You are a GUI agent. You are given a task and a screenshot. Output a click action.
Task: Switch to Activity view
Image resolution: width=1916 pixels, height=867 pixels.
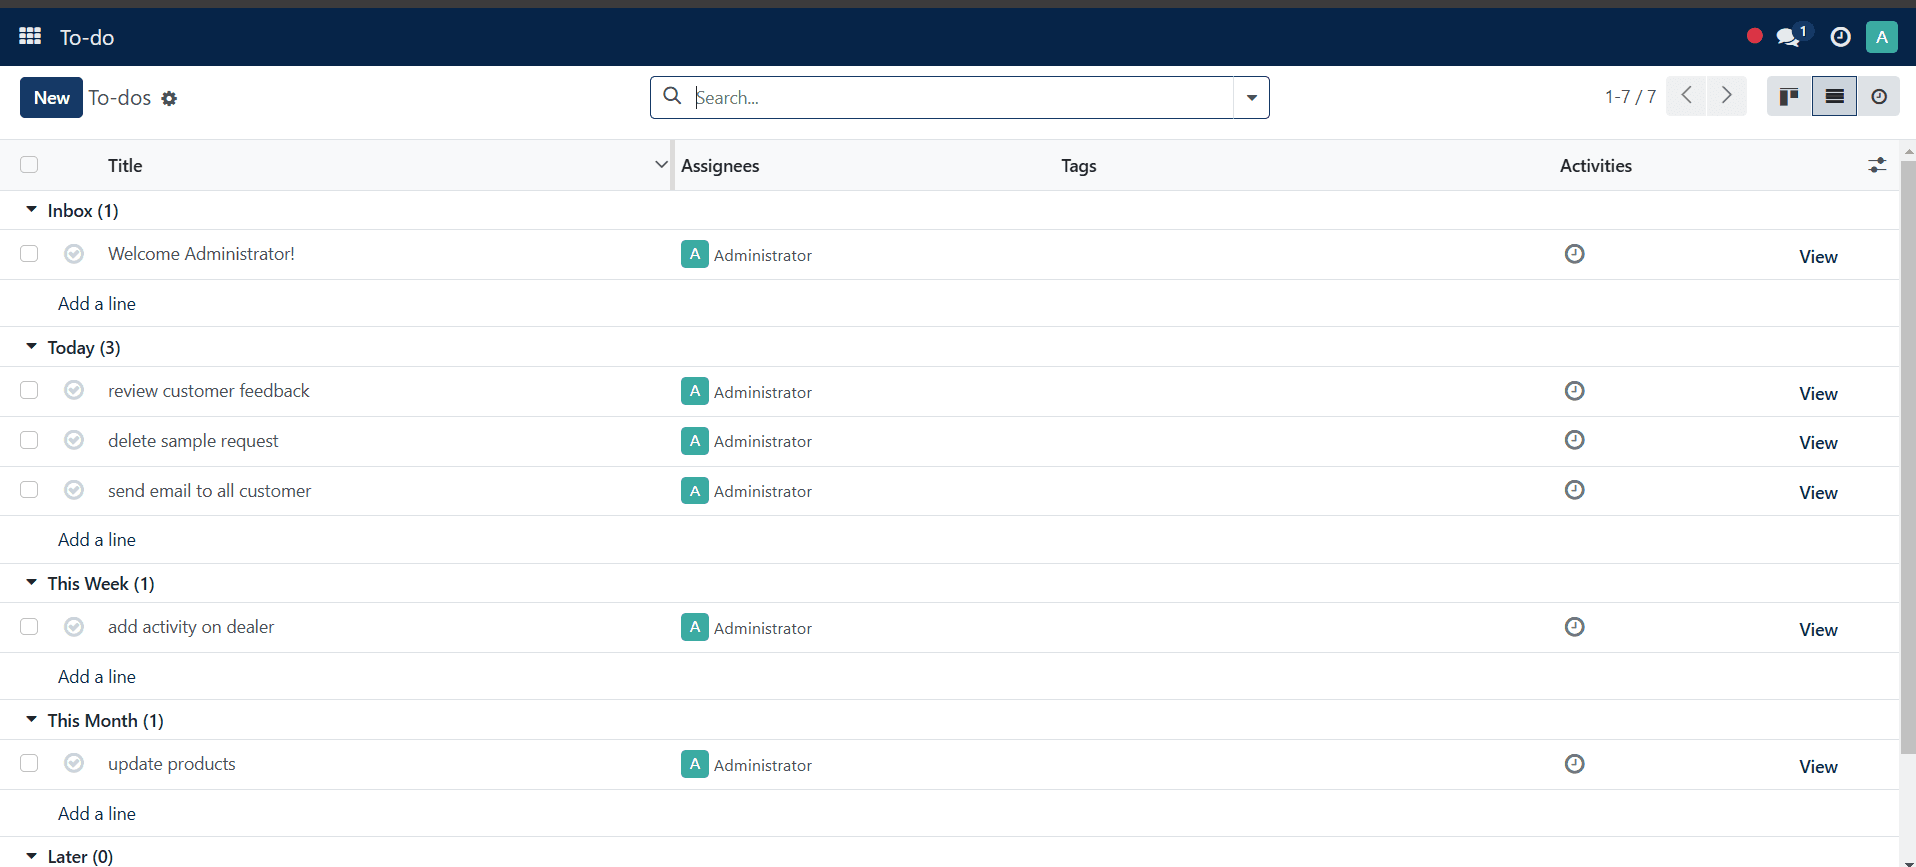click(1879, 97)
